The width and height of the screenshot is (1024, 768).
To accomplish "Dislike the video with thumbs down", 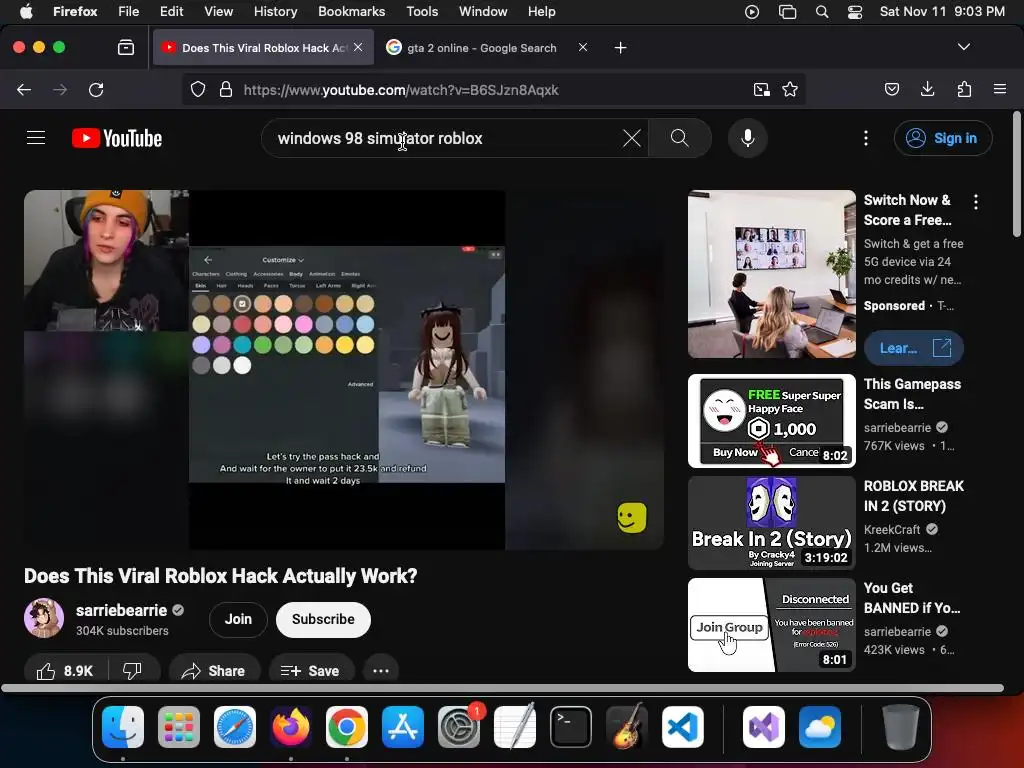I will click(x=133, y=671).
